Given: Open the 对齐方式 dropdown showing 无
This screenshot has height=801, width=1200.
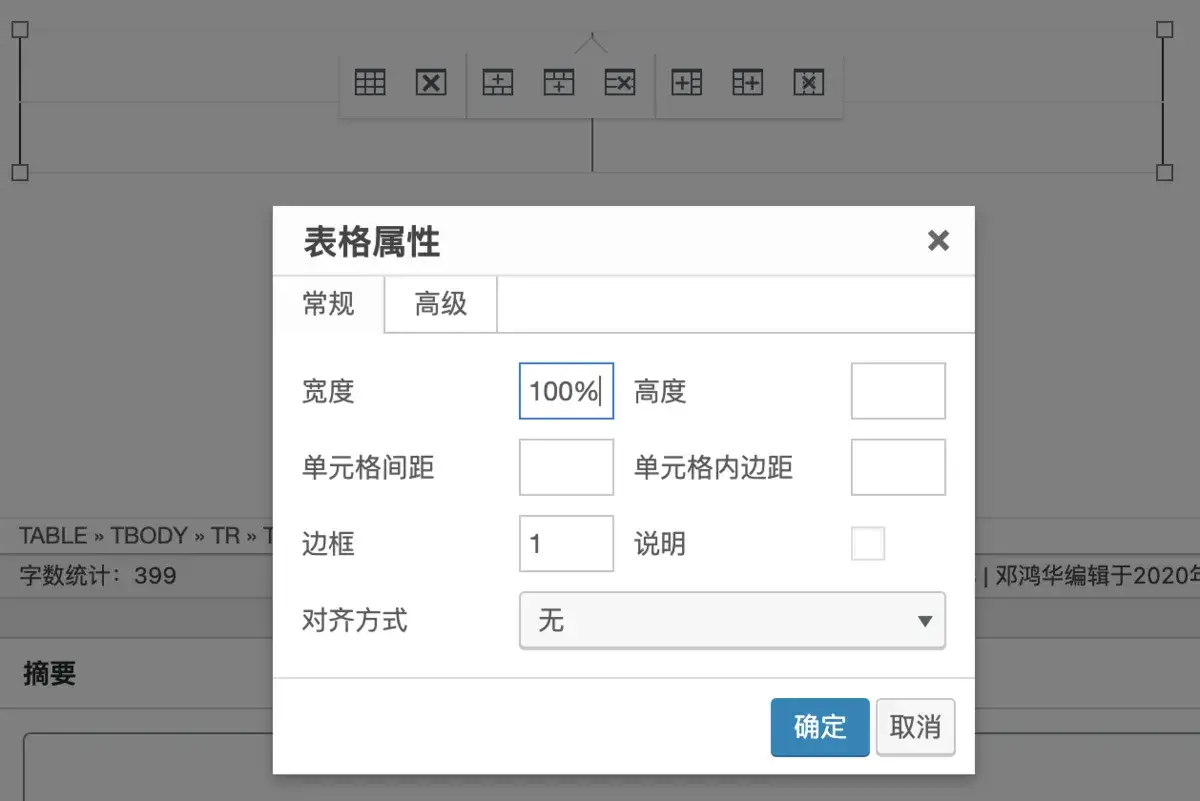Looking at the screenshot, I should [x=732, y=621].
